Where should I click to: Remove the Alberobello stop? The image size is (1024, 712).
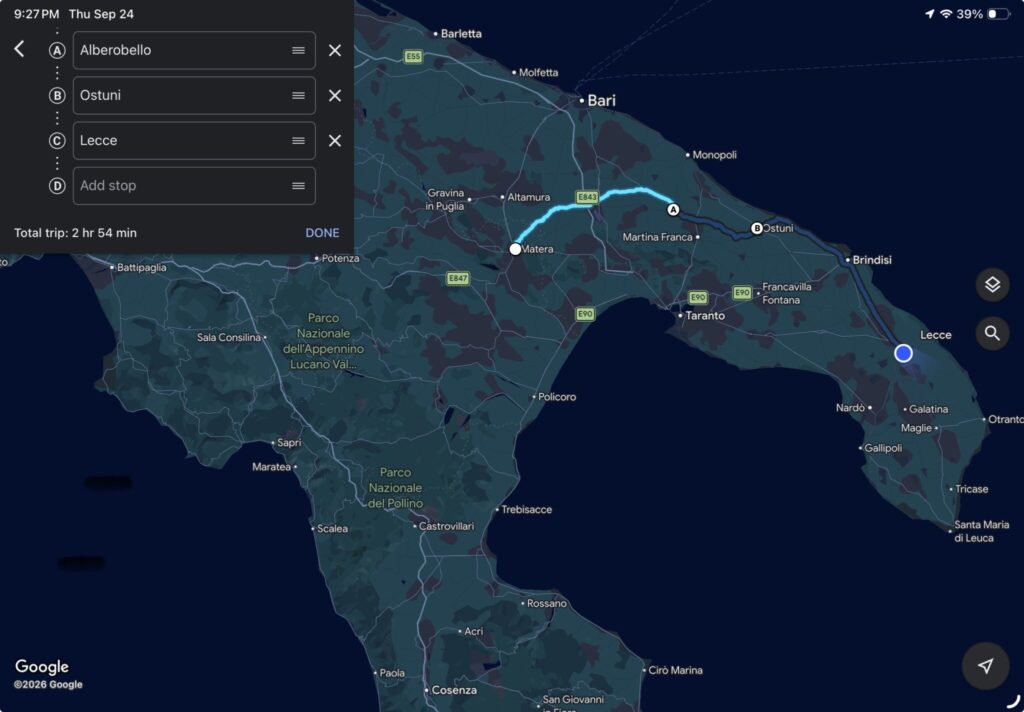334,50
